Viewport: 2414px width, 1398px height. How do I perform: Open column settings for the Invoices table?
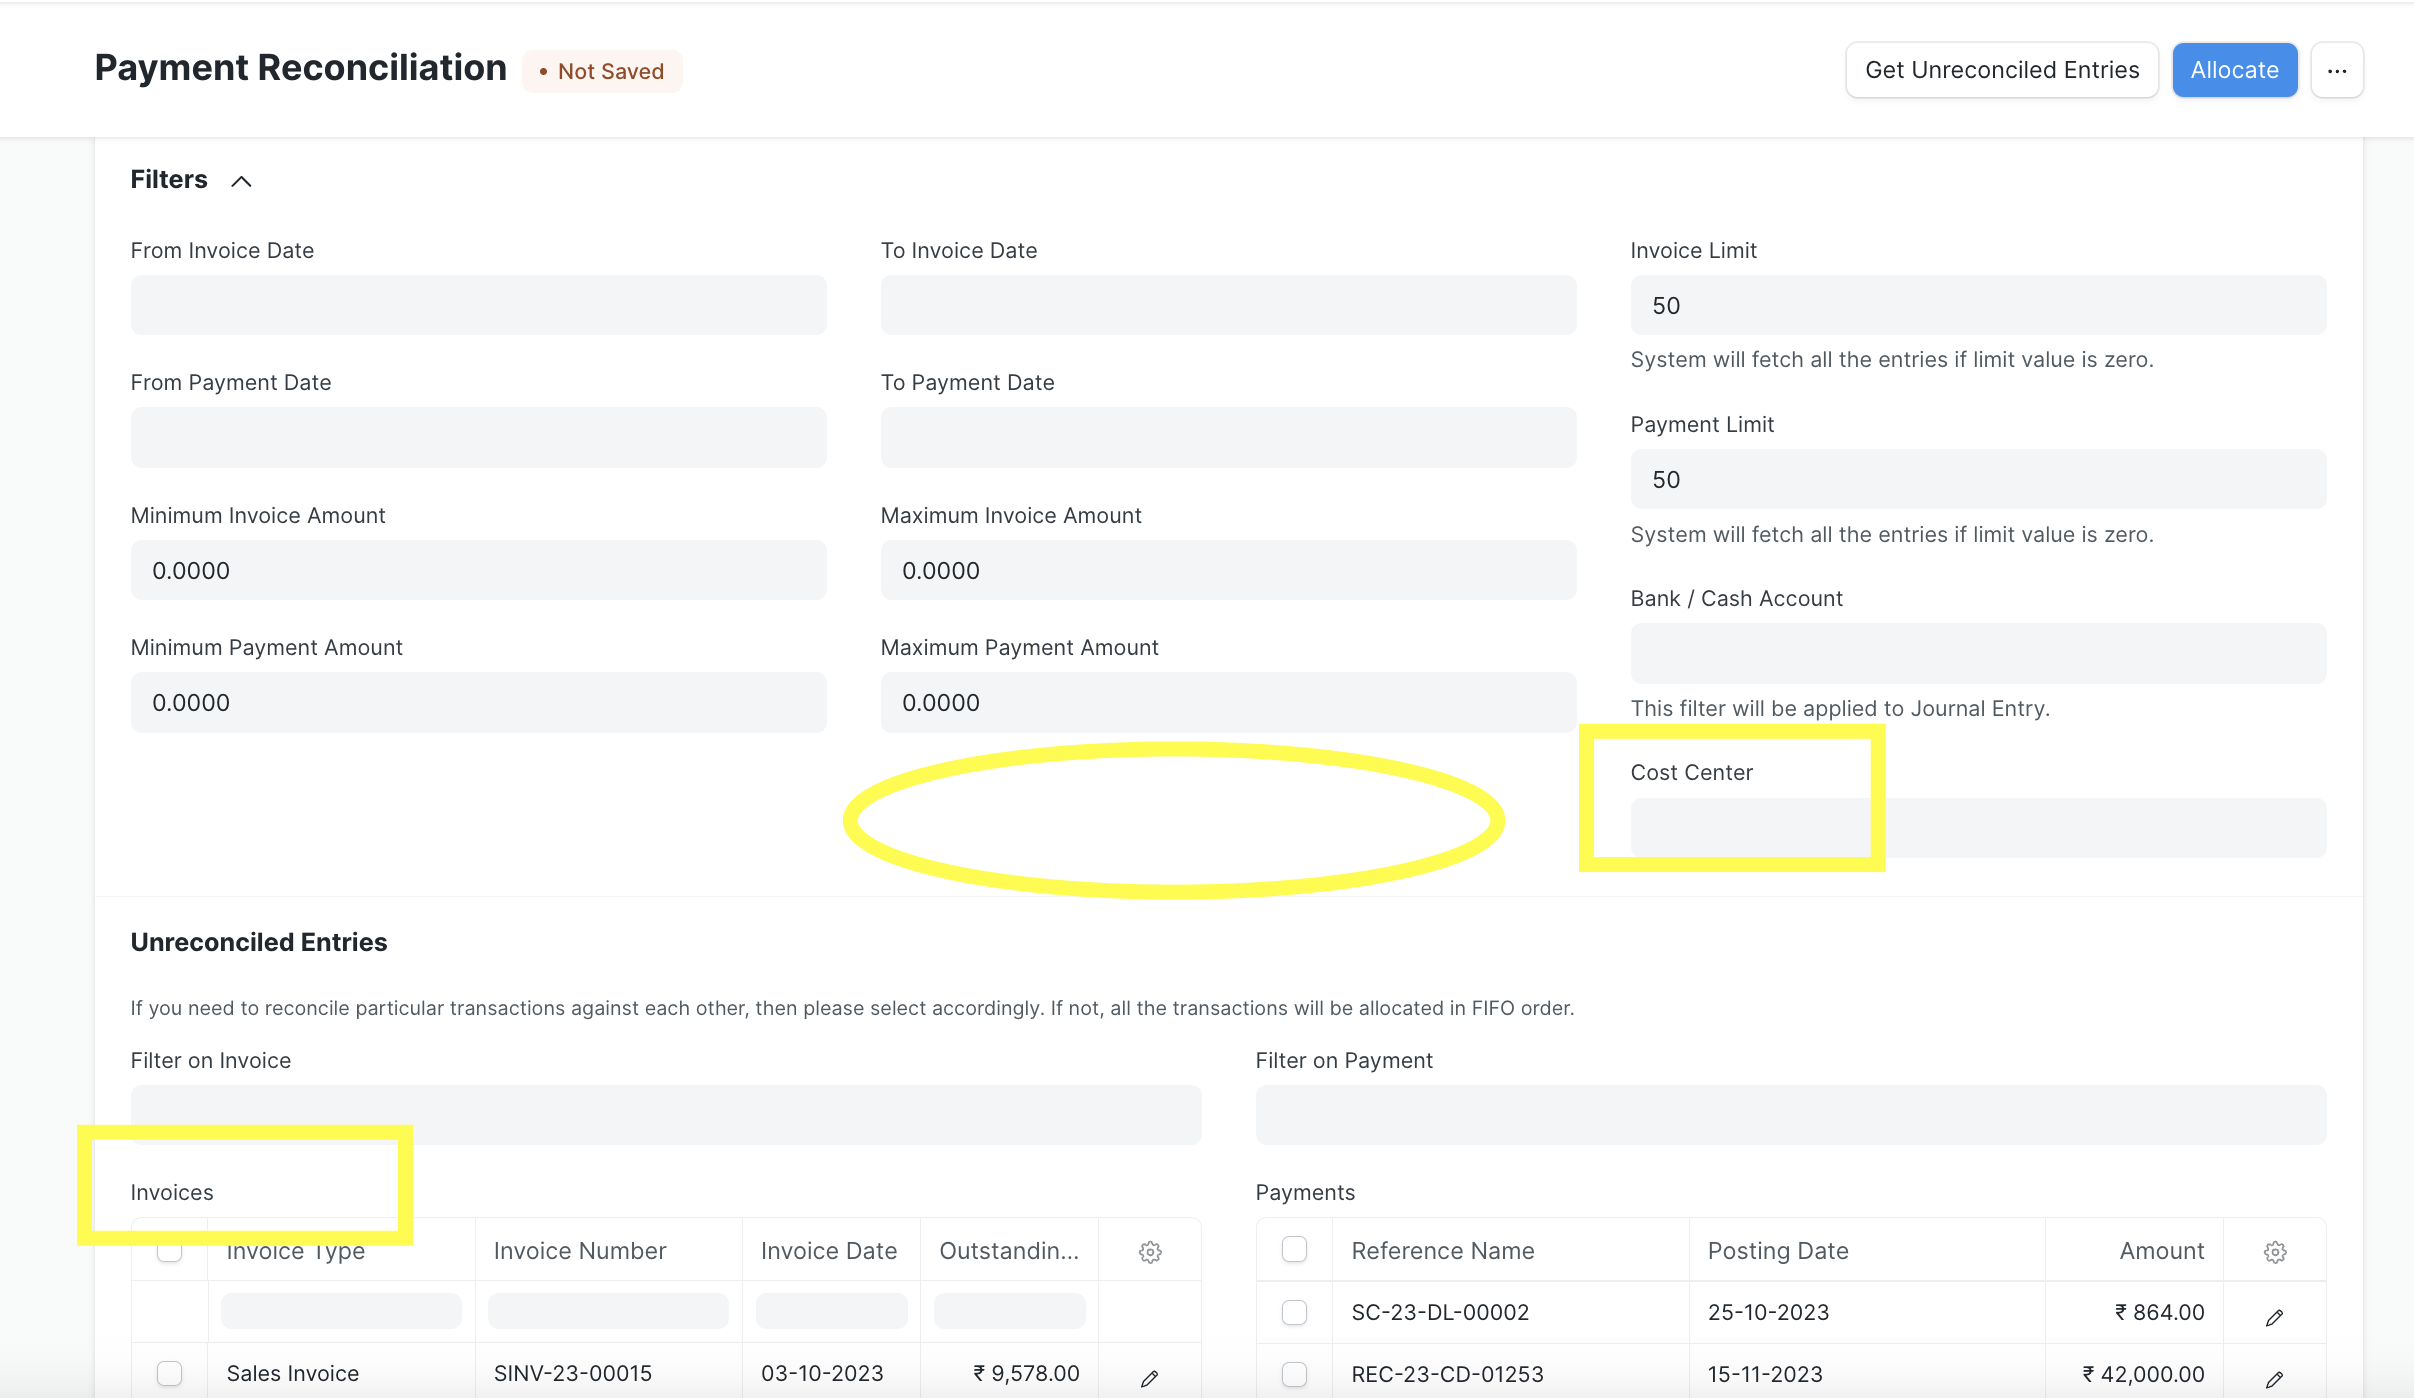point(1150,1251)
